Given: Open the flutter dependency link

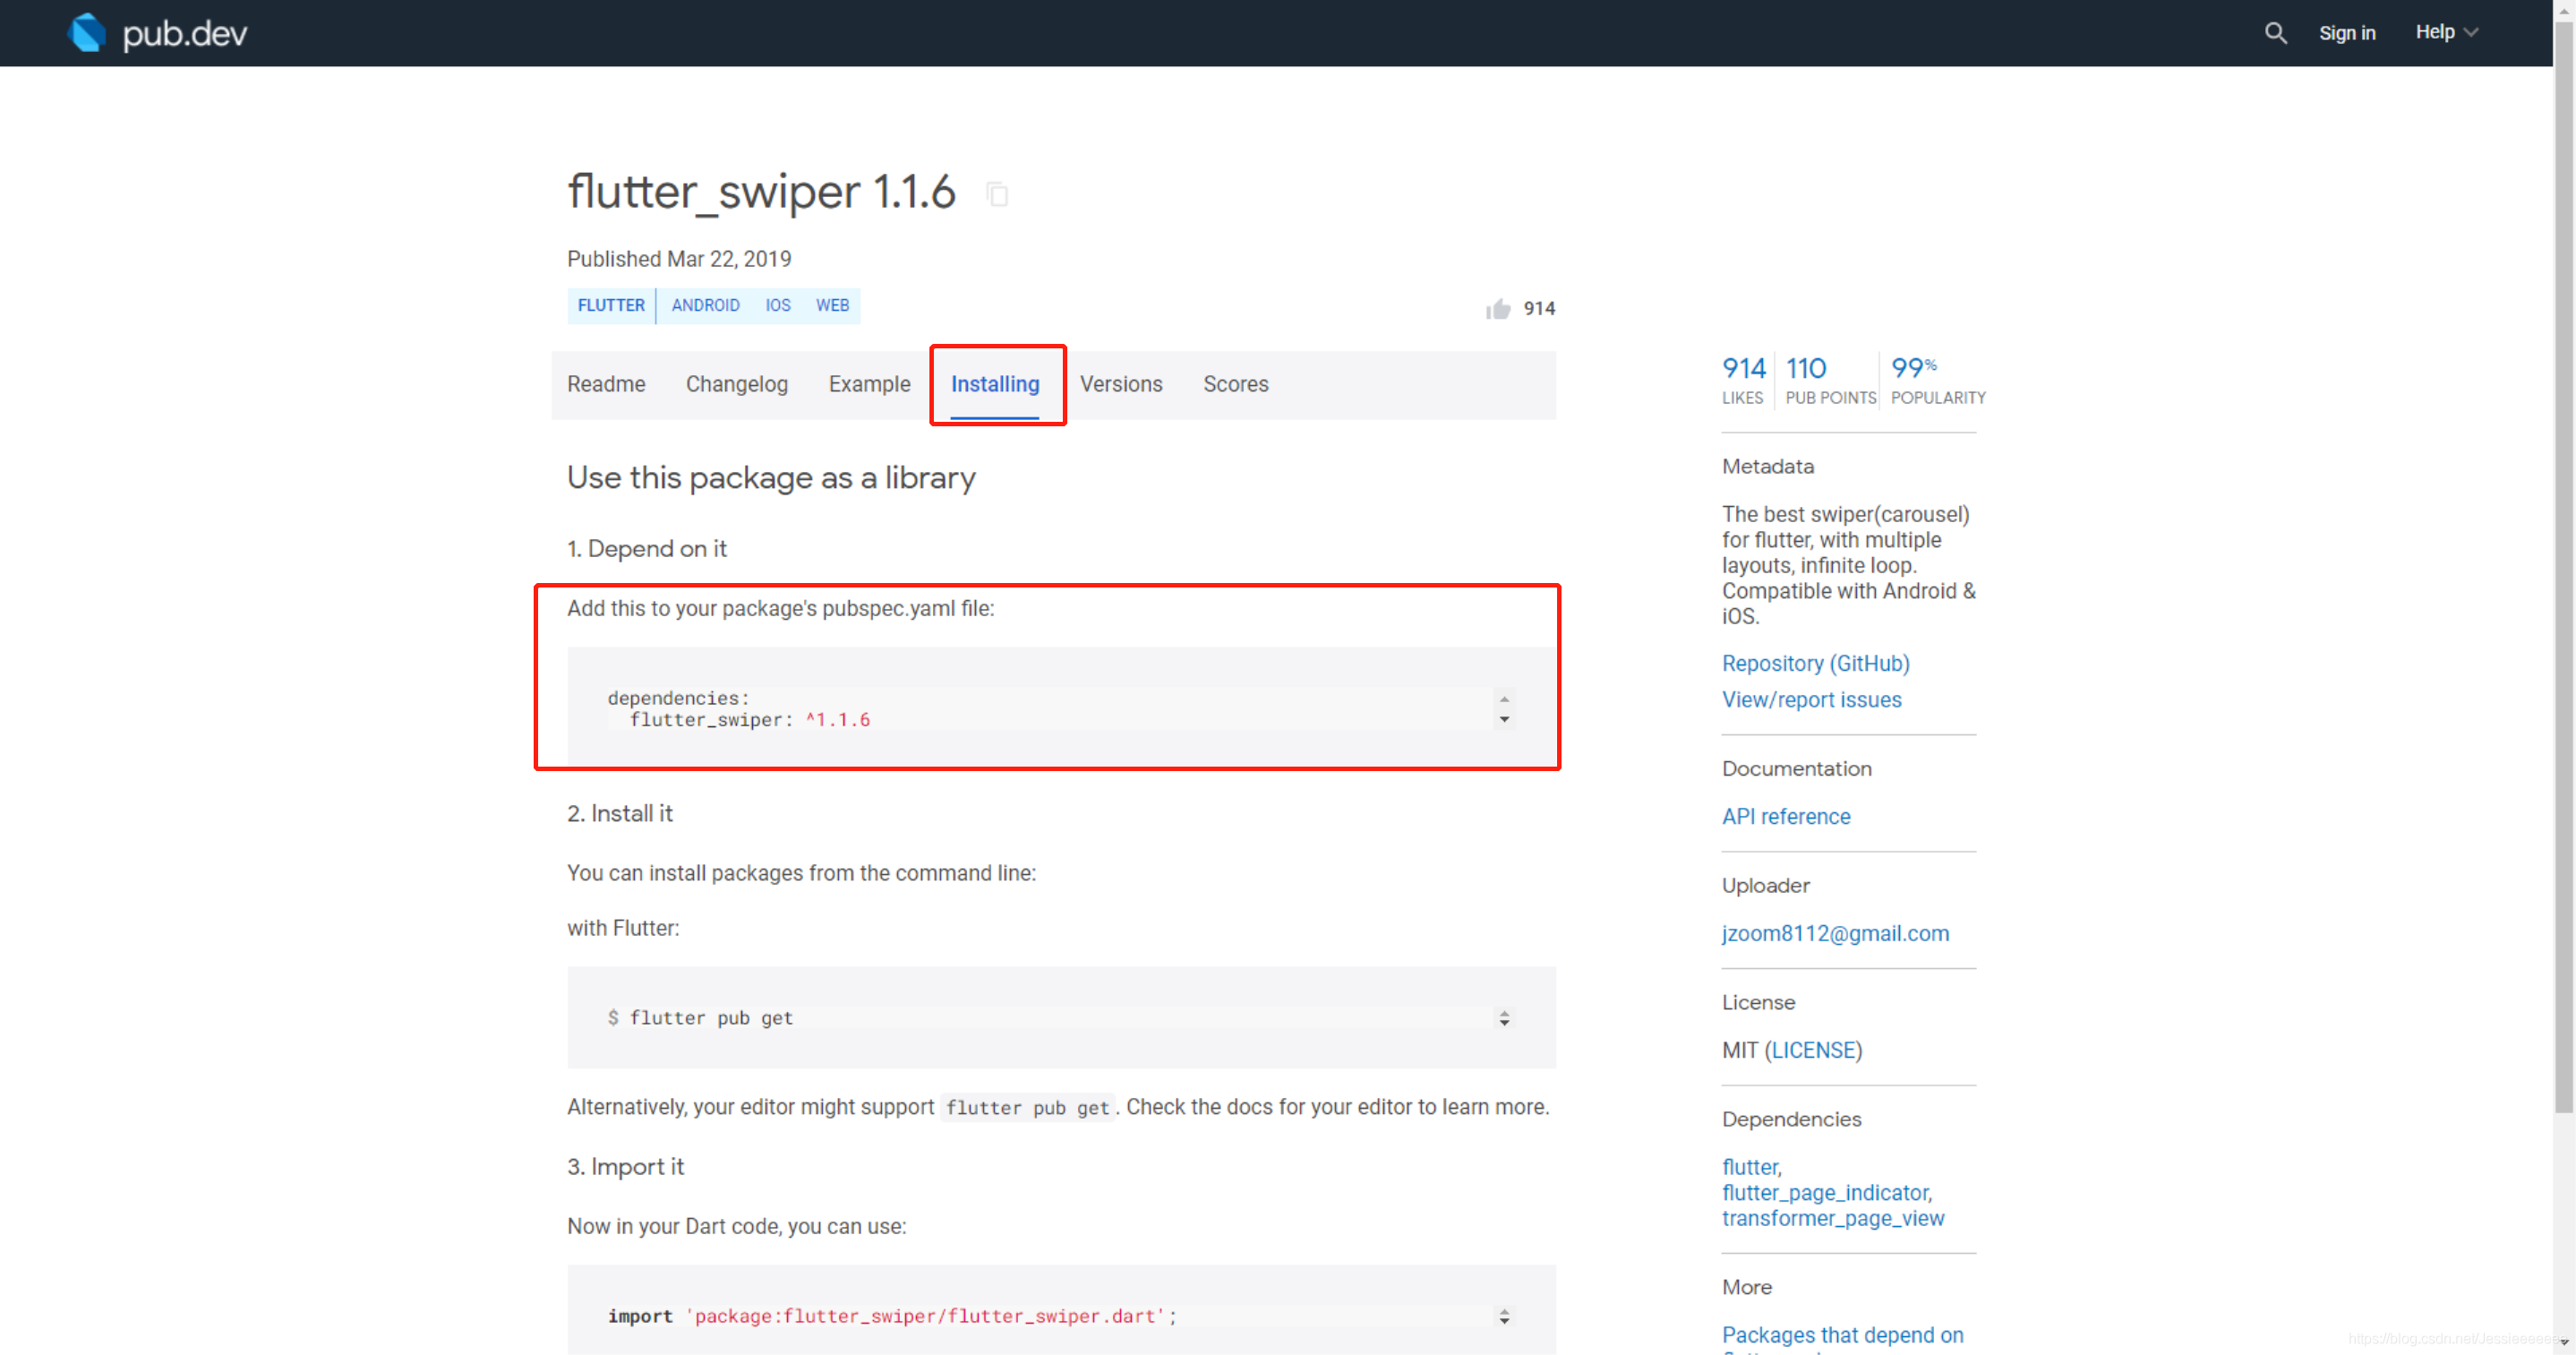Looking at the screenshot, I should coord(1750,1167).
